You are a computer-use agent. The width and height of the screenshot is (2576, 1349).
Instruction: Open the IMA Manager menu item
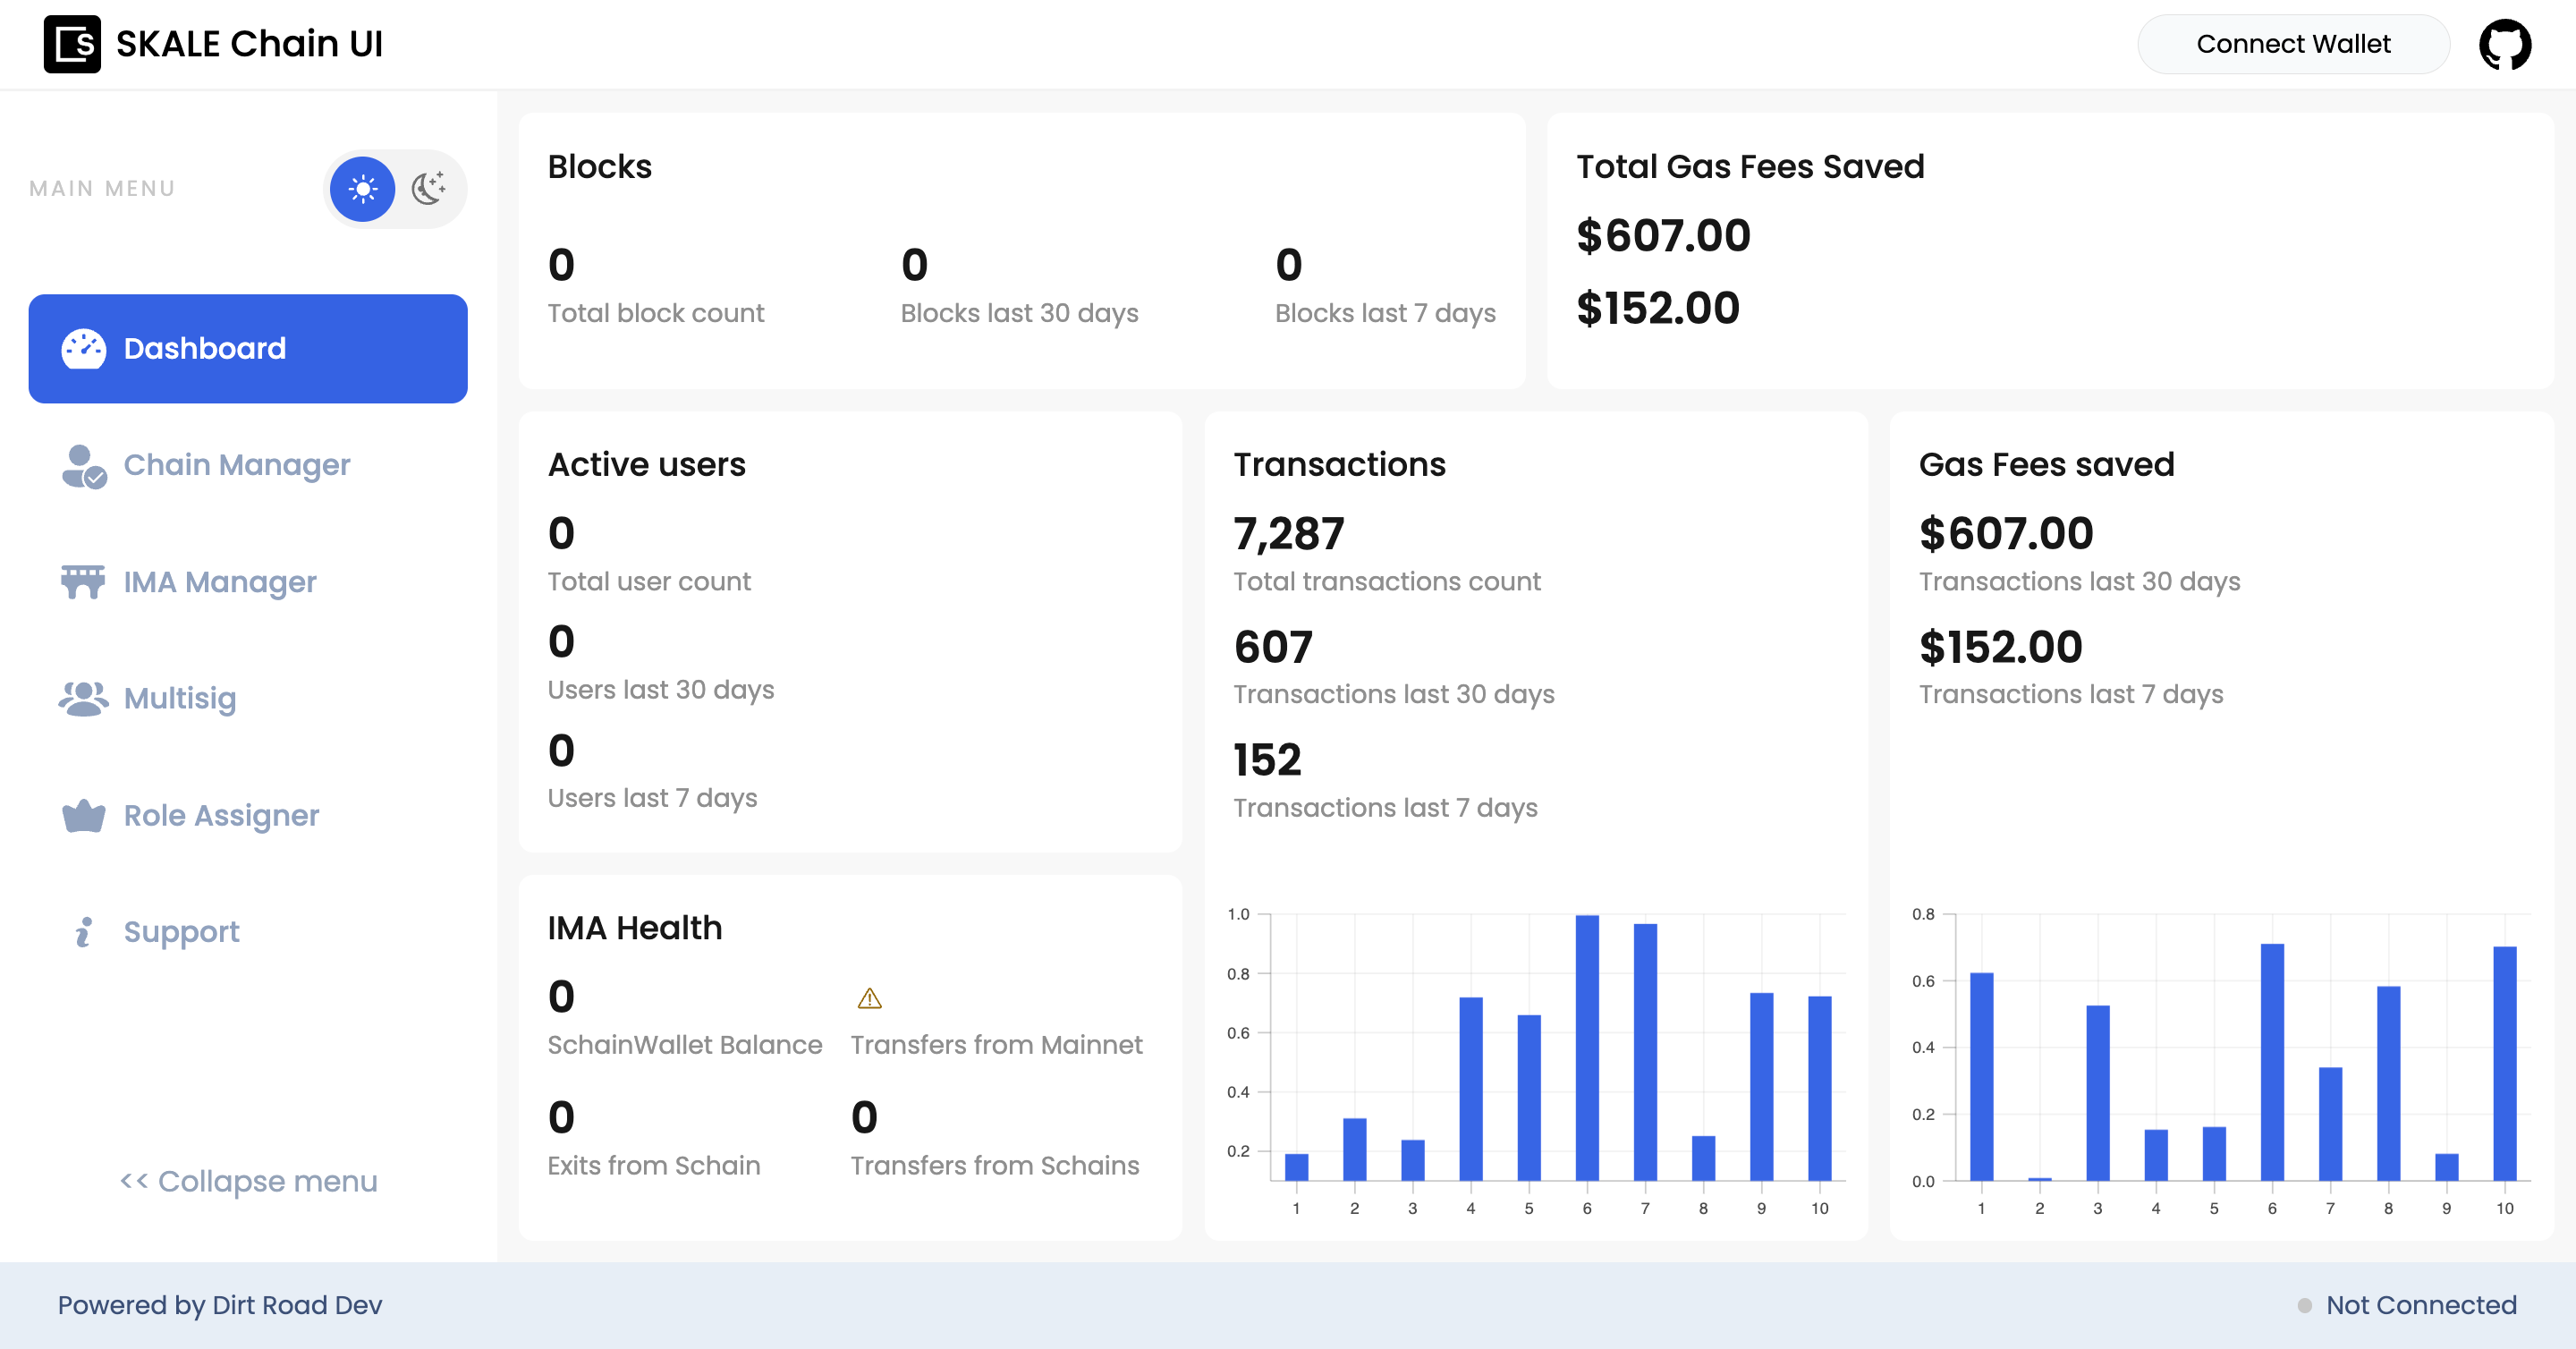(x=248, y=582)
